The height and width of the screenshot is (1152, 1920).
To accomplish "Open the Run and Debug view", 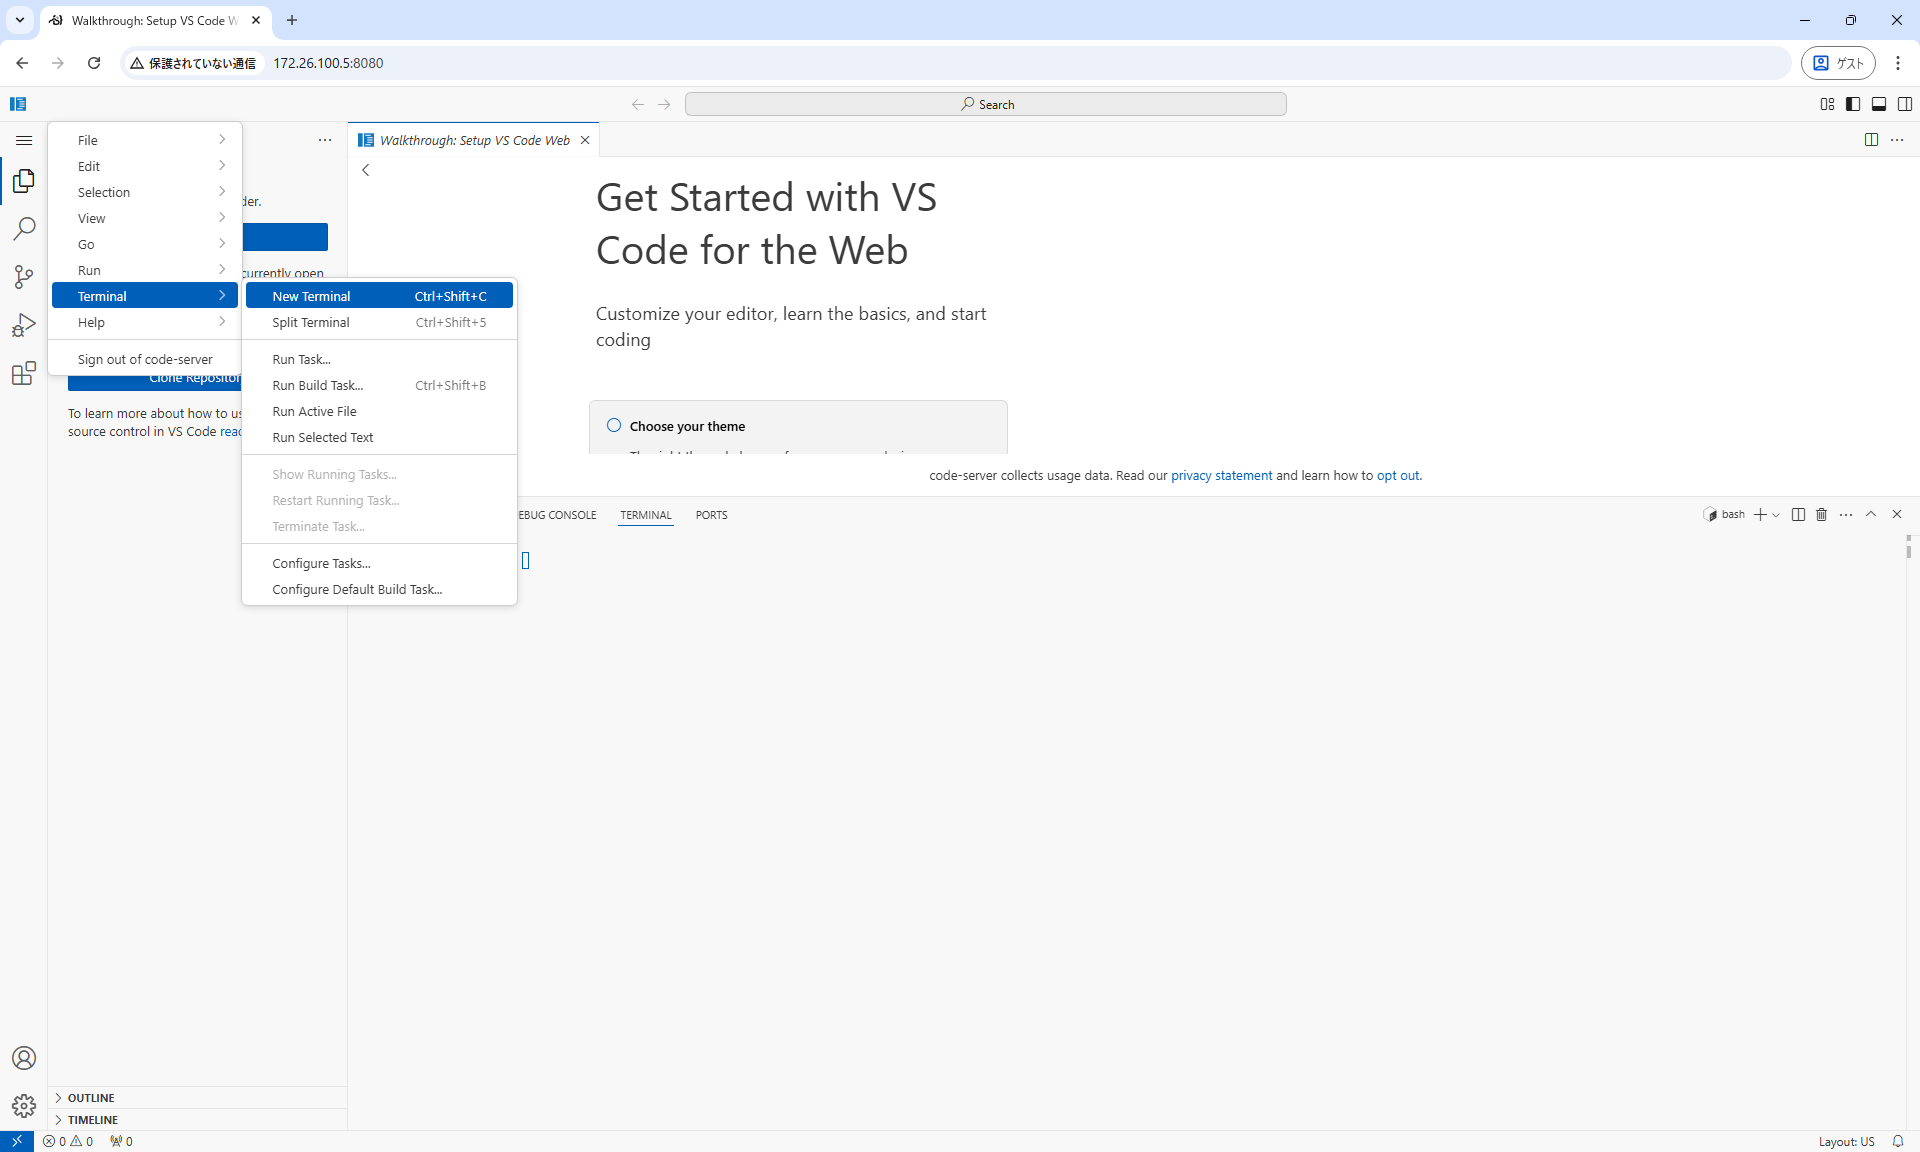I will pyautogui.click(x=24, y=325).
